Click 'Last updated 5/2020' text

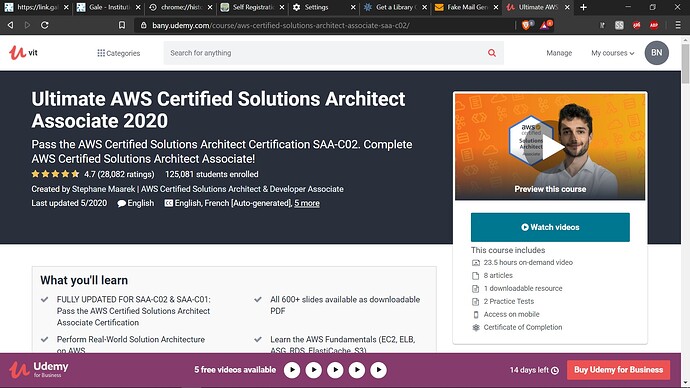69,203
